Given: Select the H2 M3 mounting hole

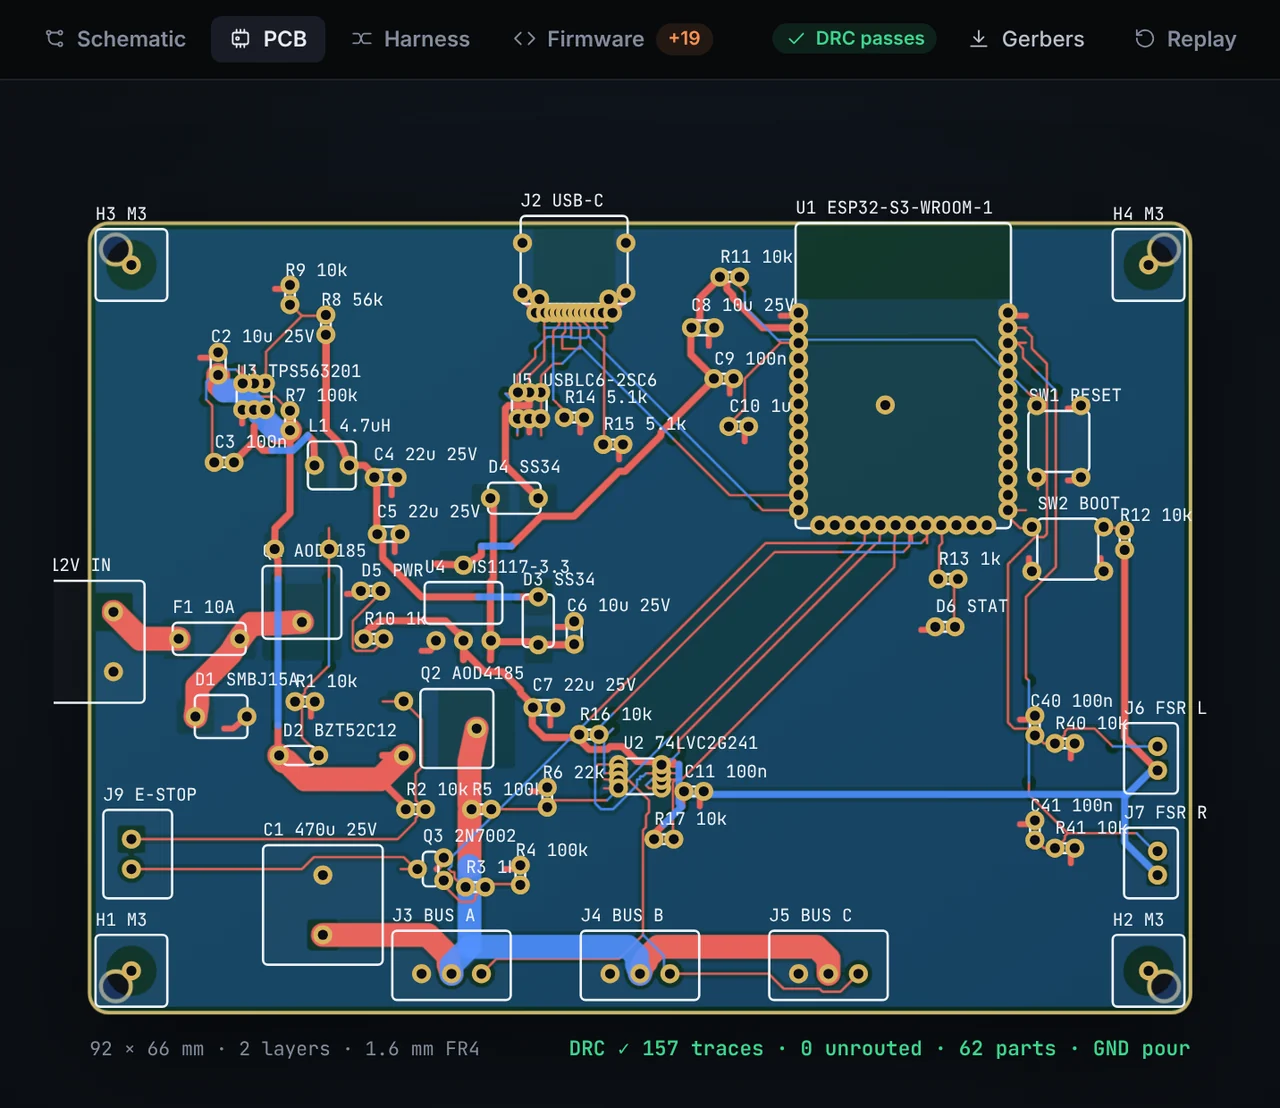Looking at the screenshot, I should tap(1148, 970).
